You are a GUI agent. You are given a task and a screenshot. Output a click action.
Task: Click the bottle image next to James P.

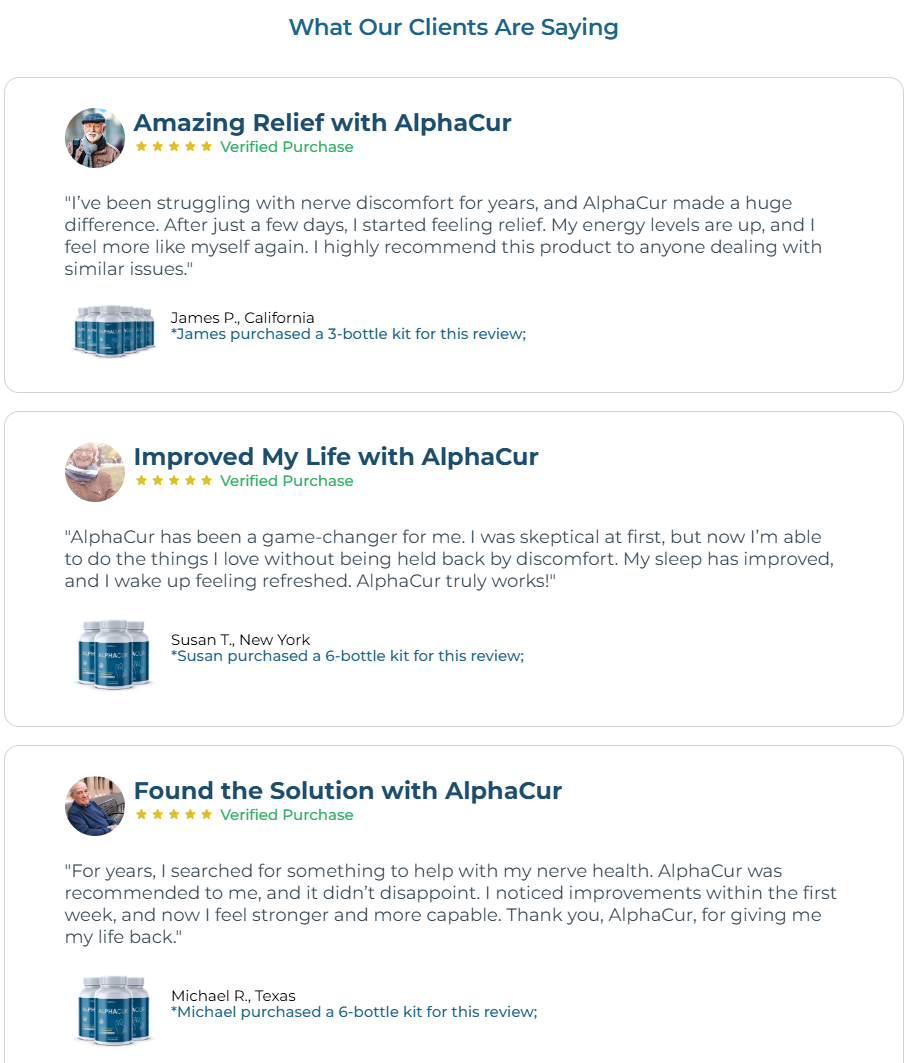coord(114,330)
